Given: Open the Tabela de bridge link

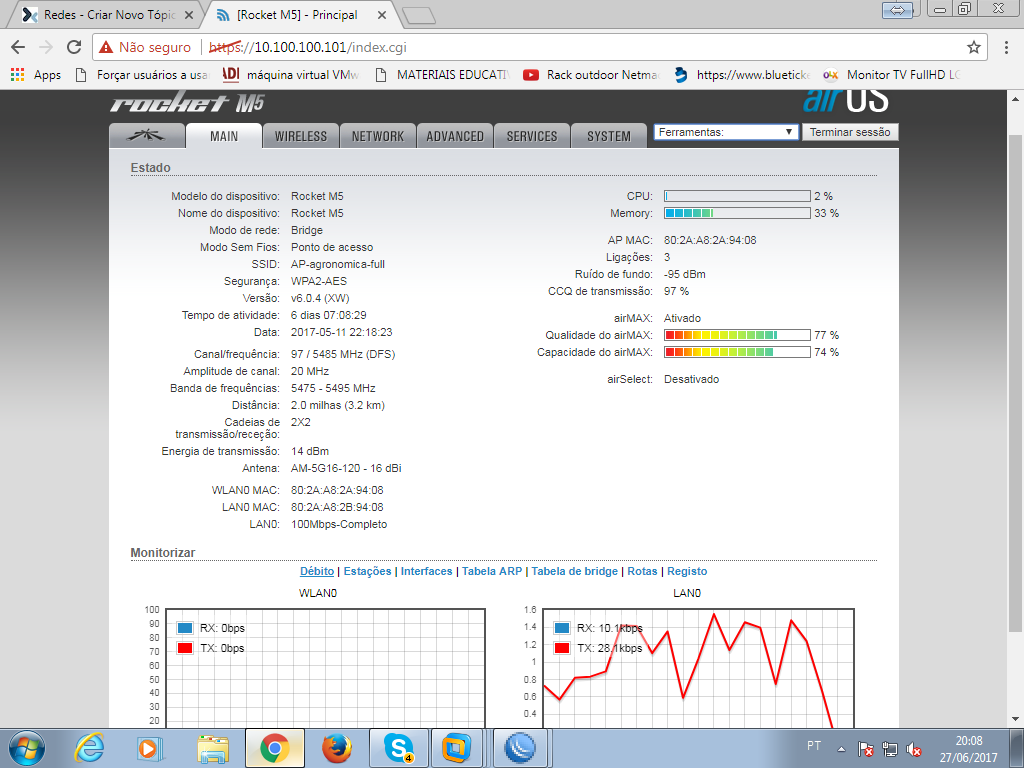Looking at the screenshot, I should [x=574, y=571].
